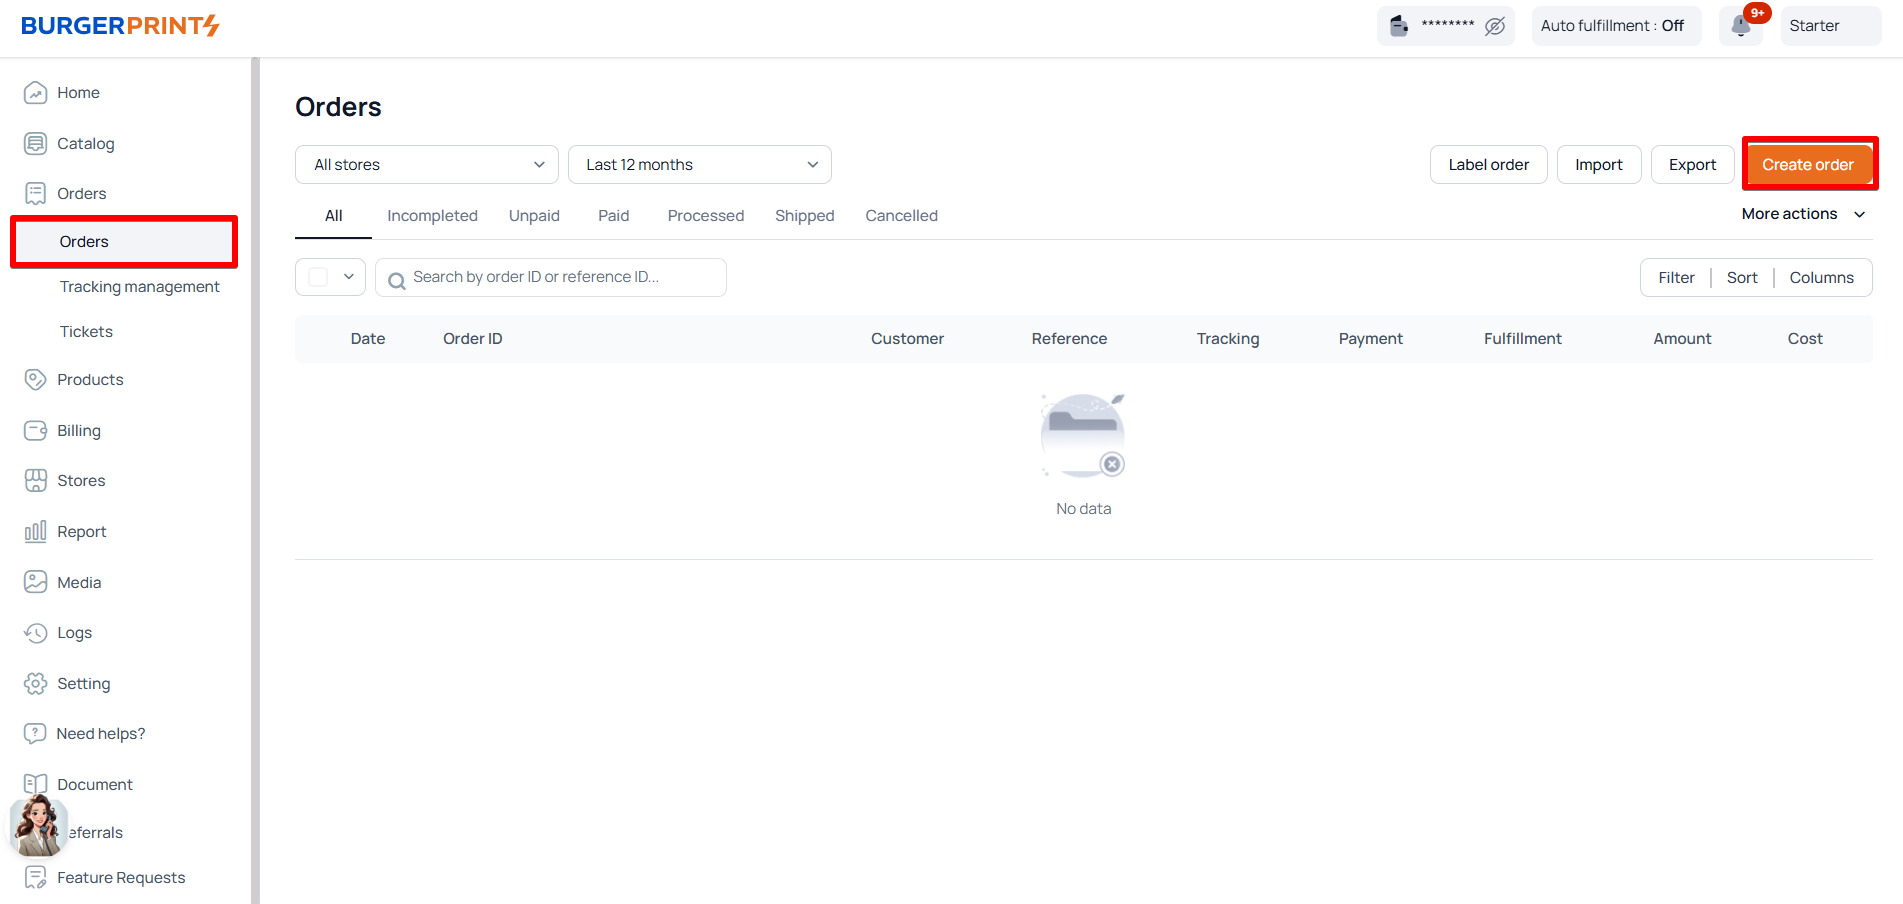Expand the All stores dropdown
1903x904 pixels.
(426, 165)
